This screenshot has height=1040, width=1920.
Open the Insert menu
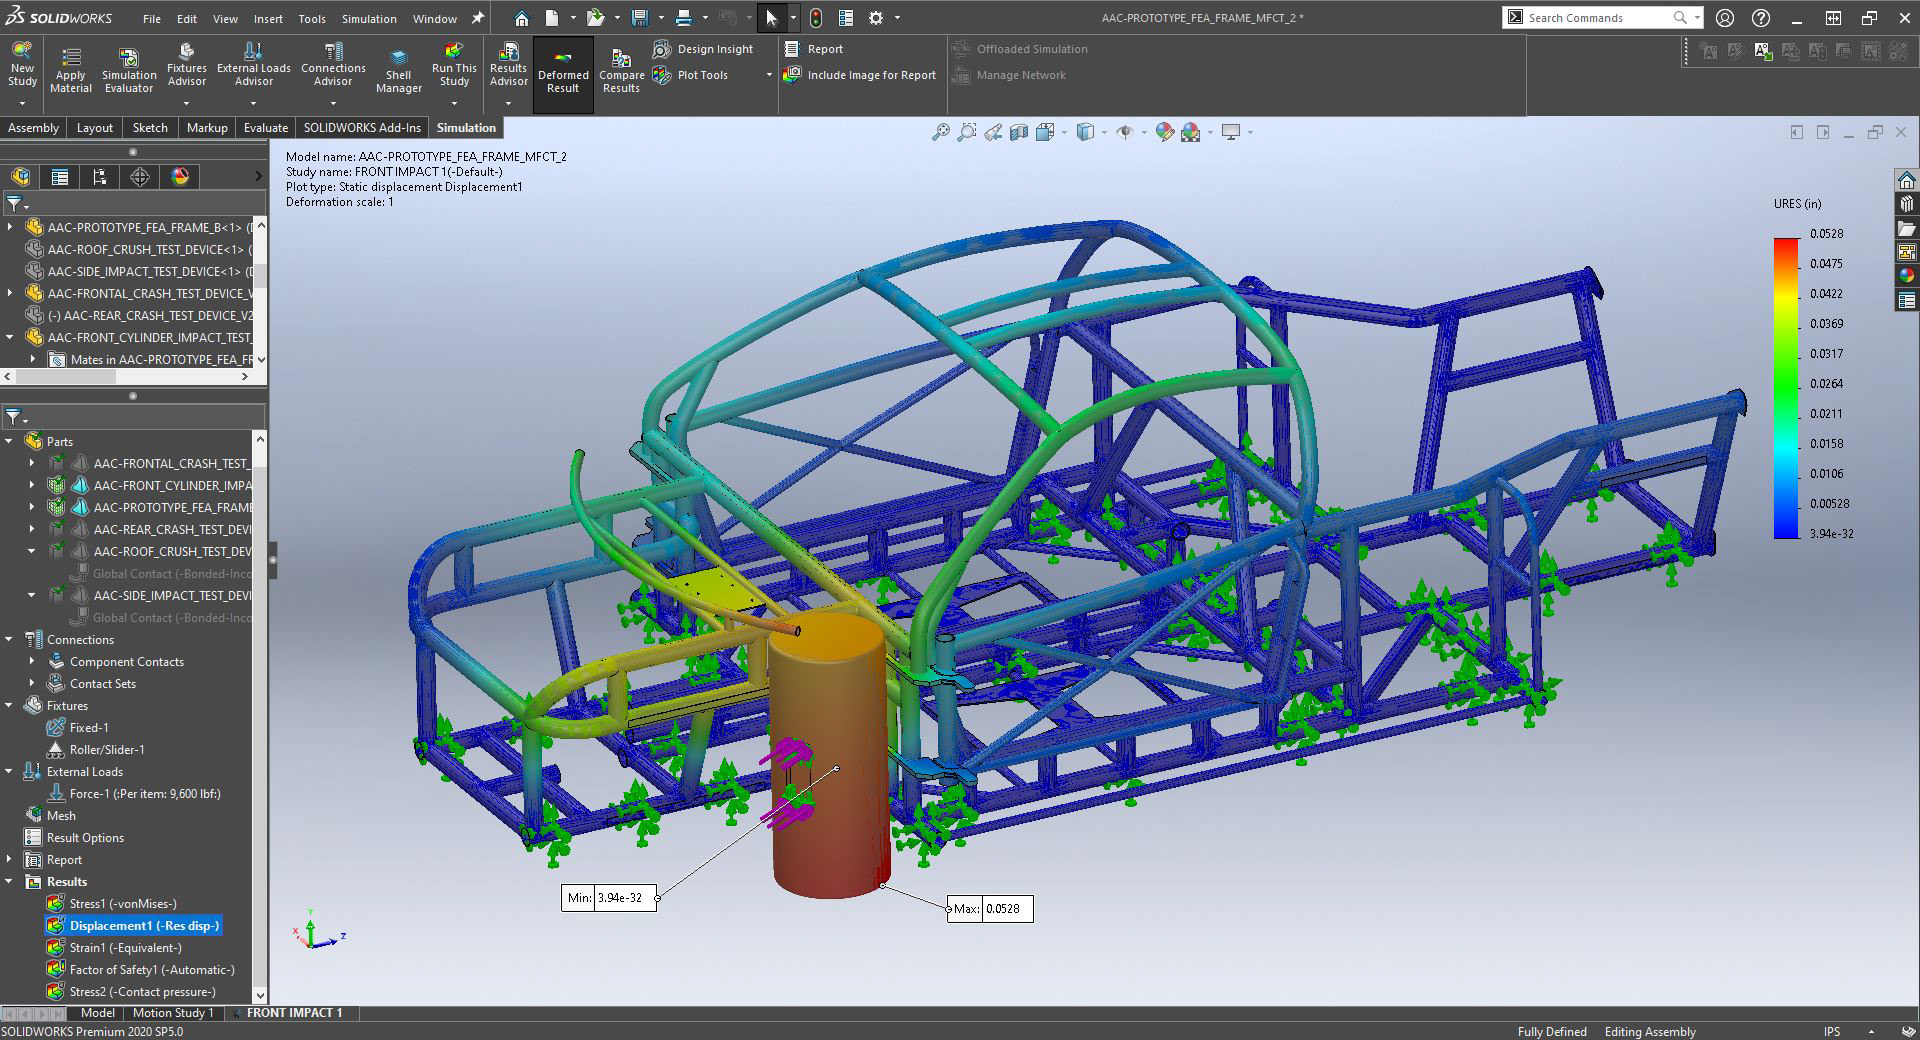[x=268, y=18]
